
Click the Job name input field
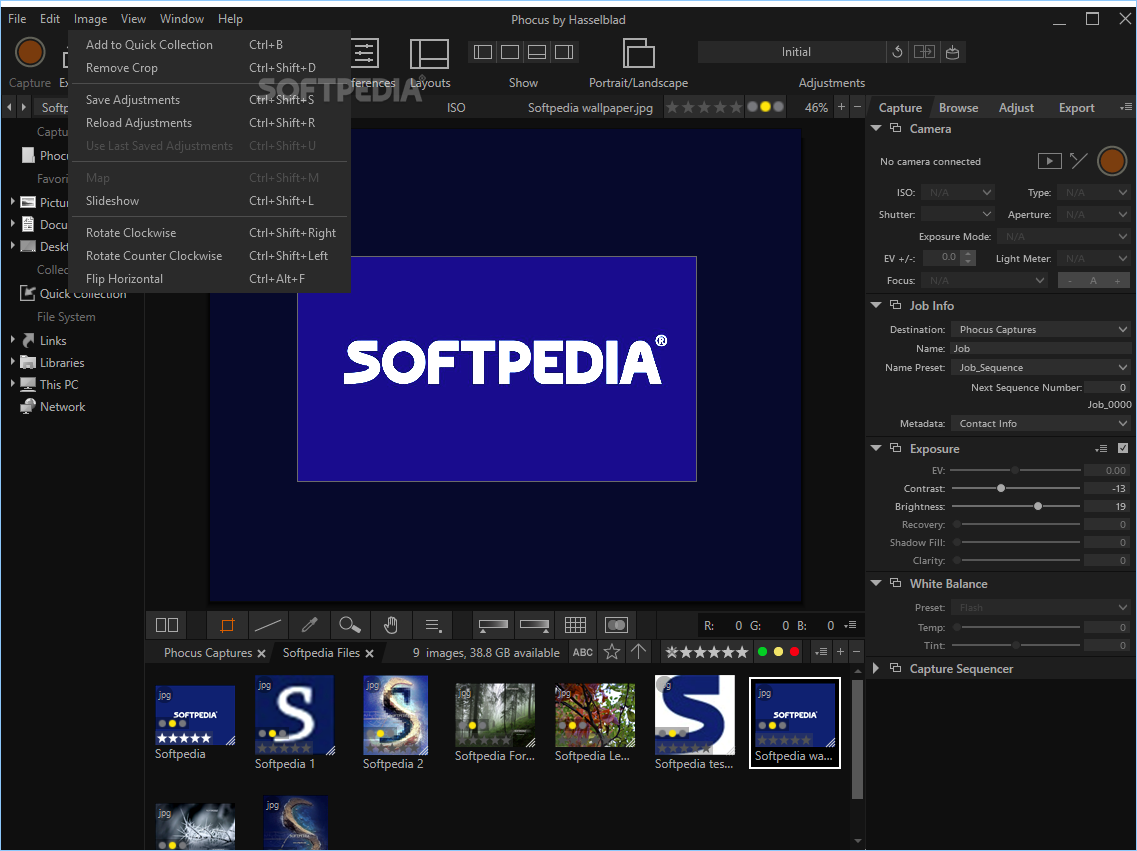tap(1041, 349)
